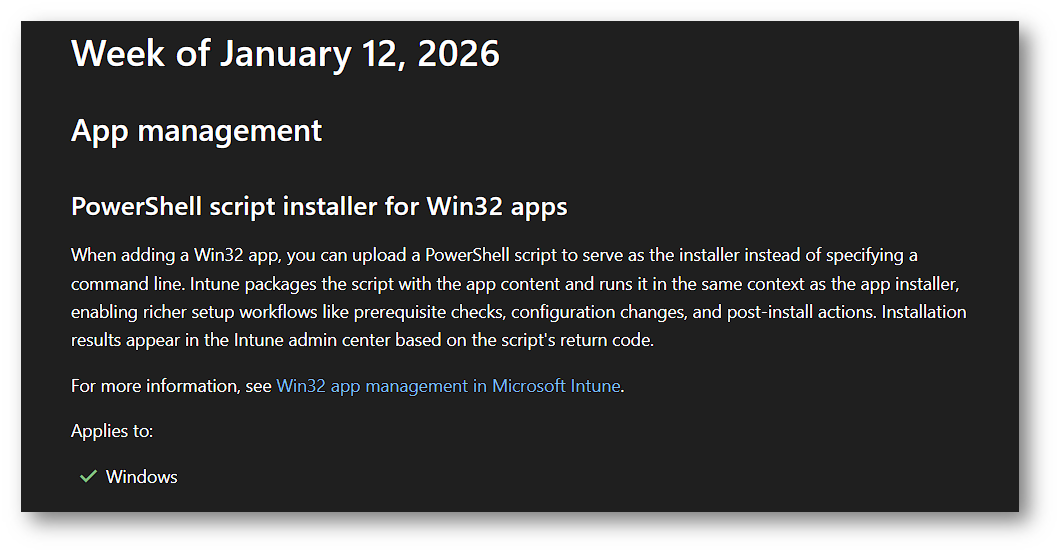Click the "Windows" platform text
The height and width of the screenshot is (554, 1061).
coord(142,477)
